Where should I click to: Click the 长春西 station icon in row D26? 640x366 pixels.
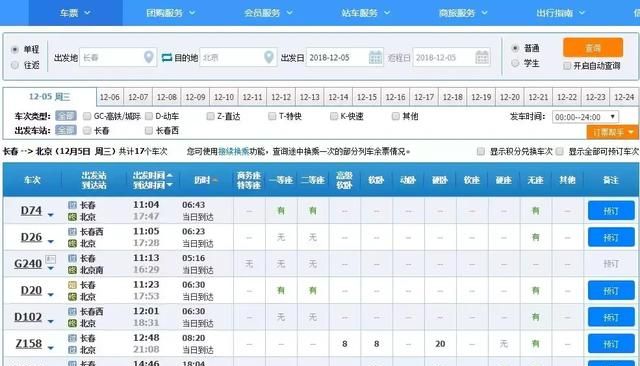pyautogui.click(x=72, y=232)
